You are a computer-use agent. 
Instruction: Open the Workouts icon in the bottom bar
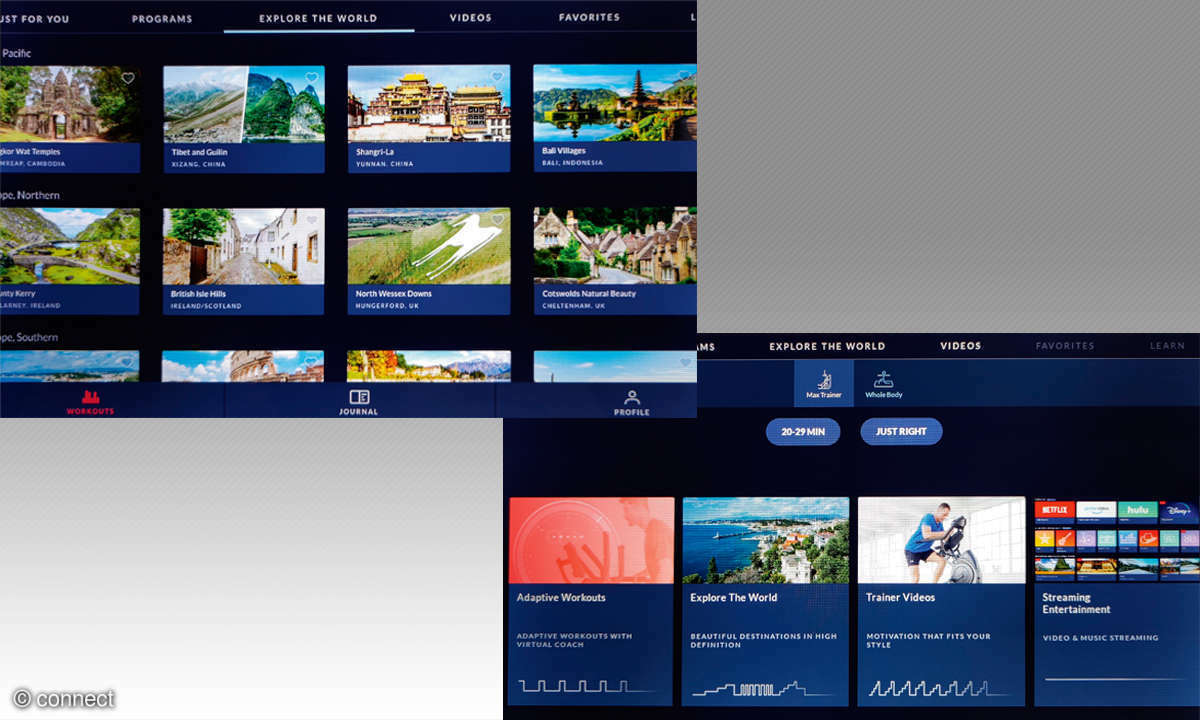pyautogui.click(x=90, y=397)
